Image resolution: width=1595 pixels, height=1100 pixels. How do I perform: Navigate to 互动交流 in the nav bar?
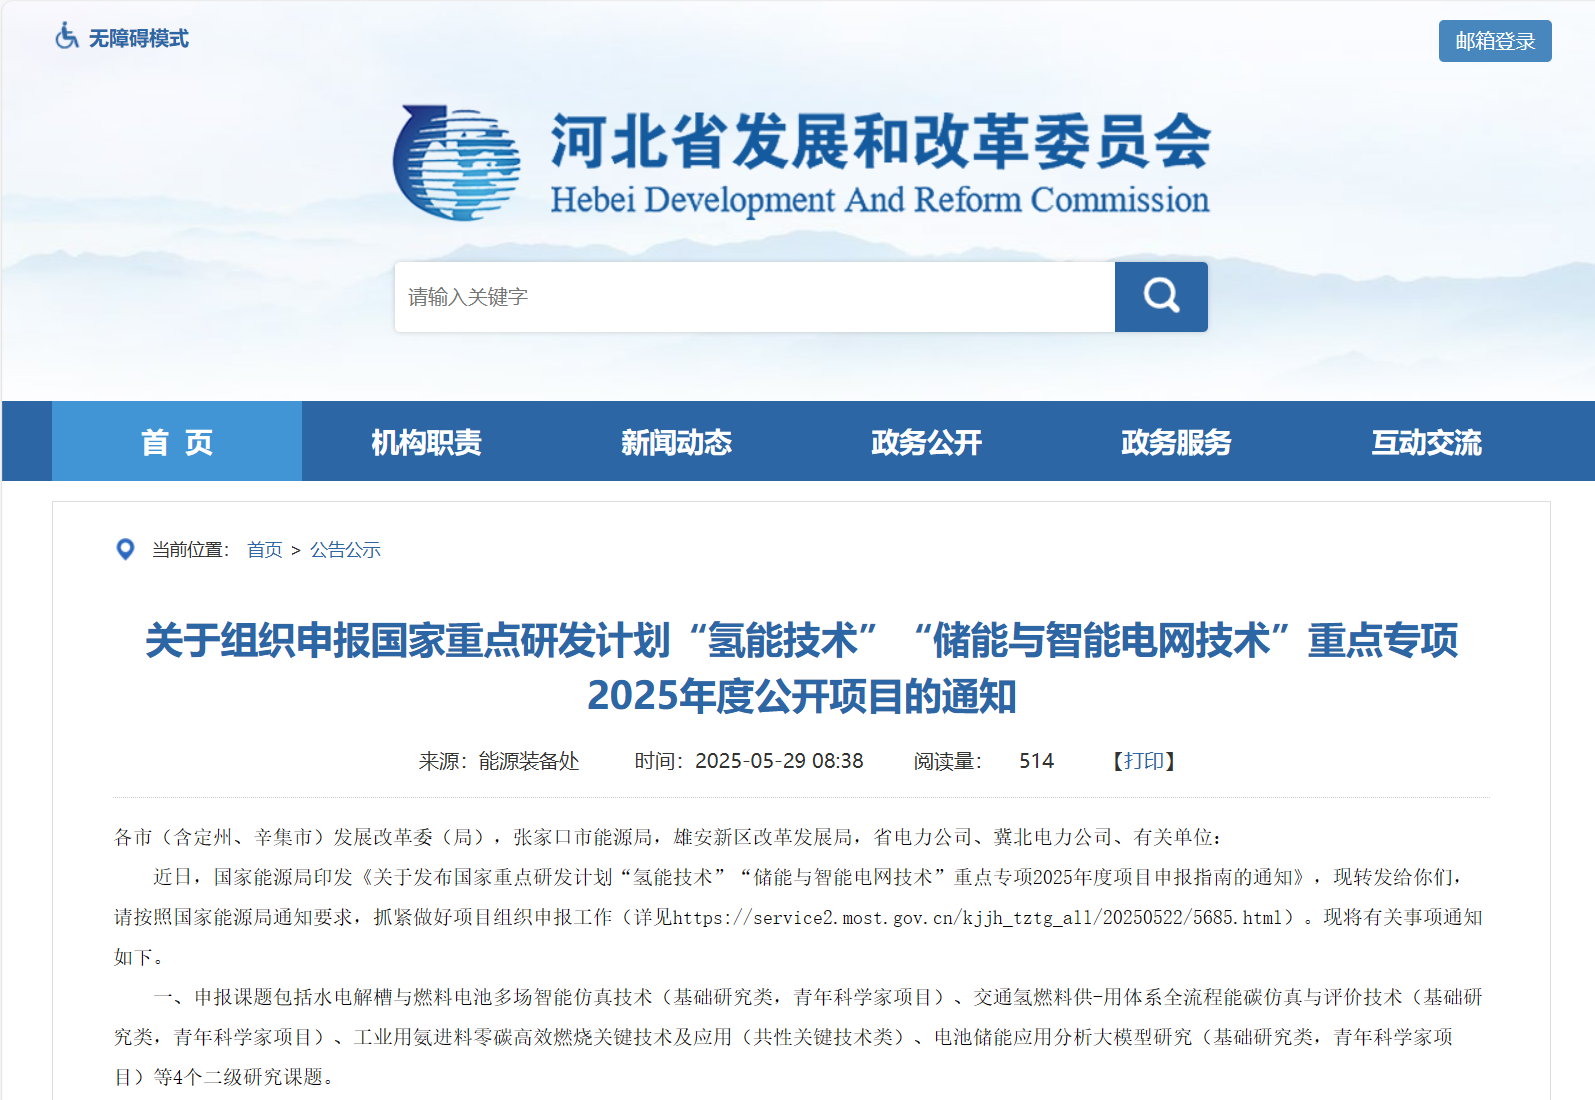tap(1426, 442)
